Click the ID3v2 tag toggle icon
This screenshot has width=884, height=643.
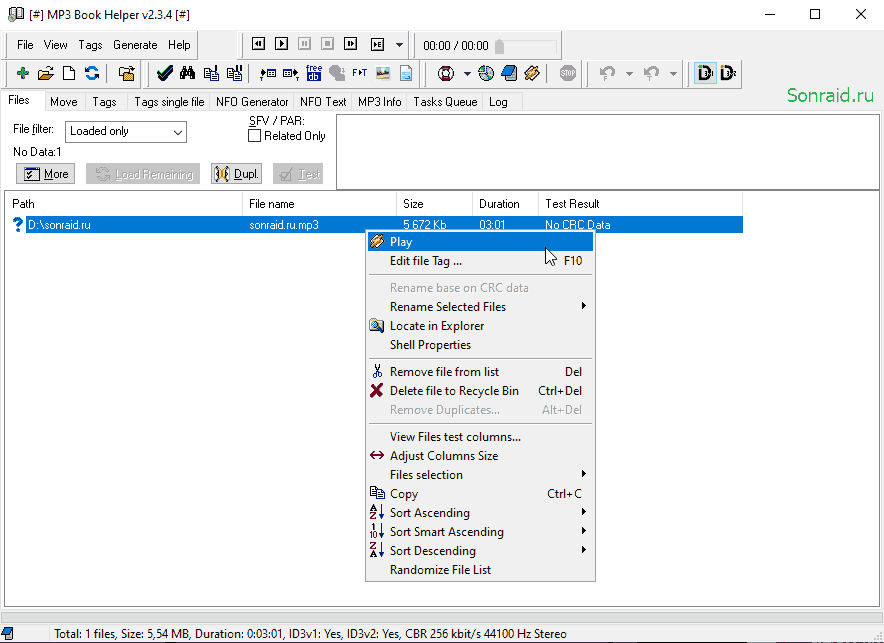pyautogui.click(x=728, y=73)
